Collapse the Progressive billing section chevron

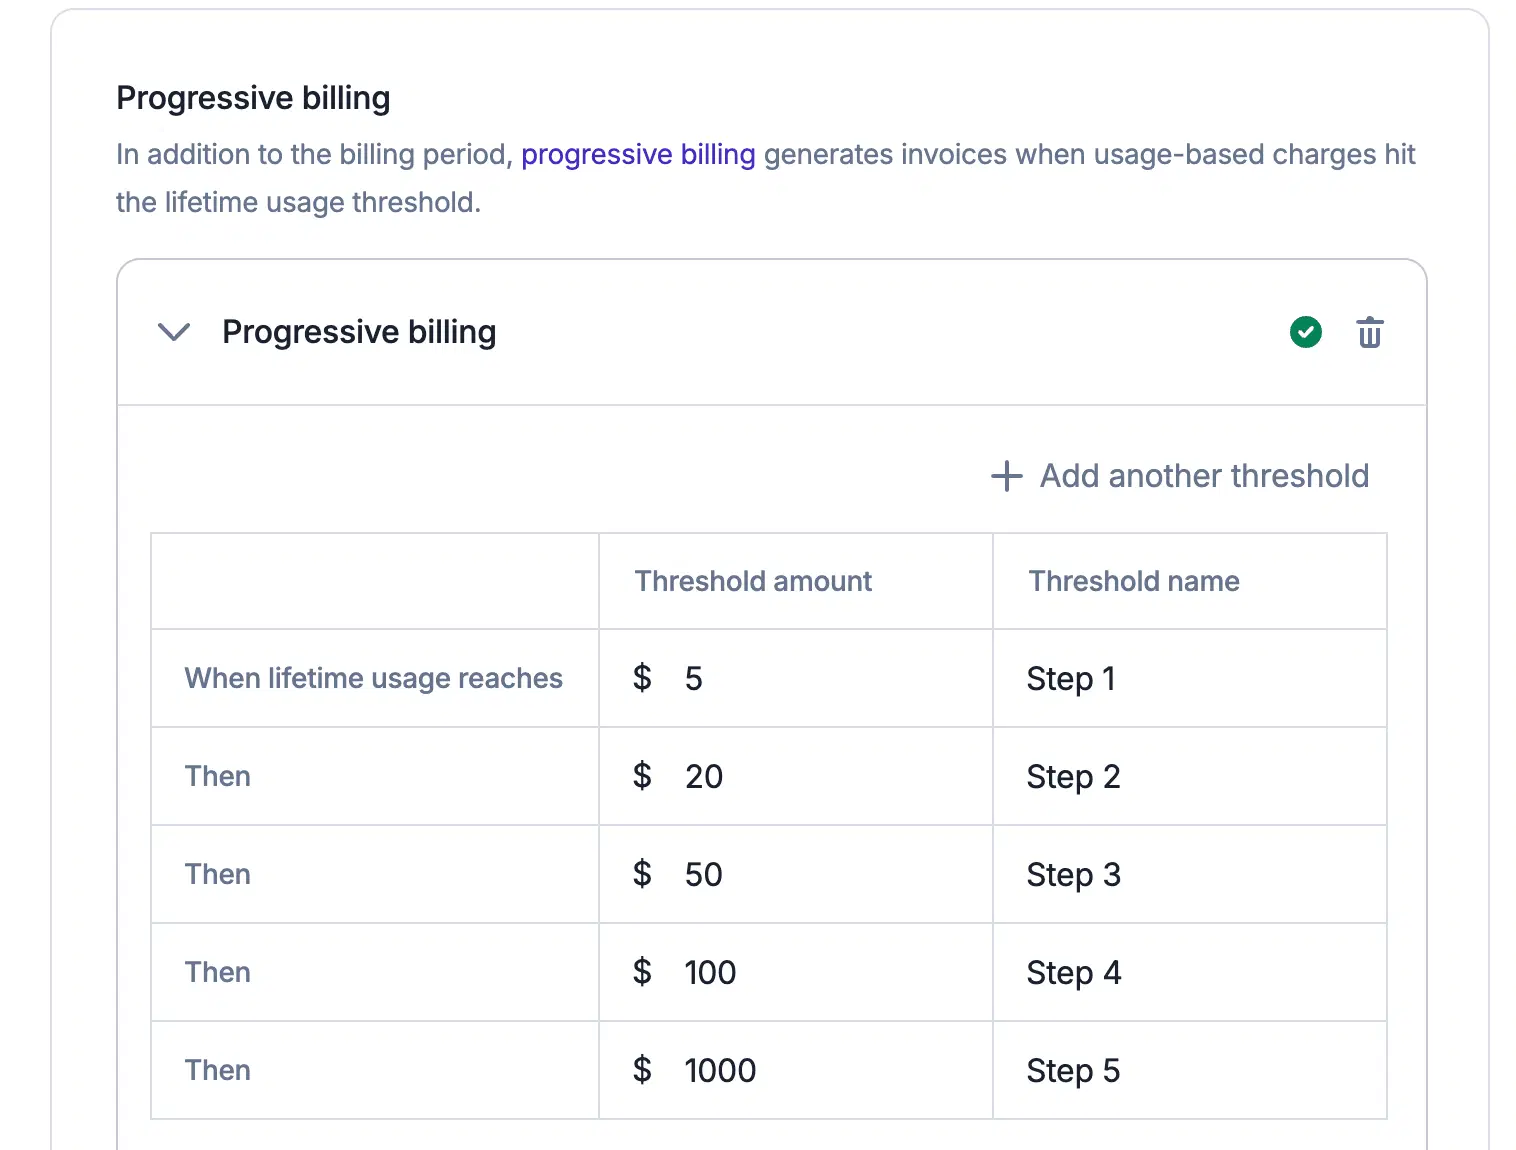[x=174, y=332]
